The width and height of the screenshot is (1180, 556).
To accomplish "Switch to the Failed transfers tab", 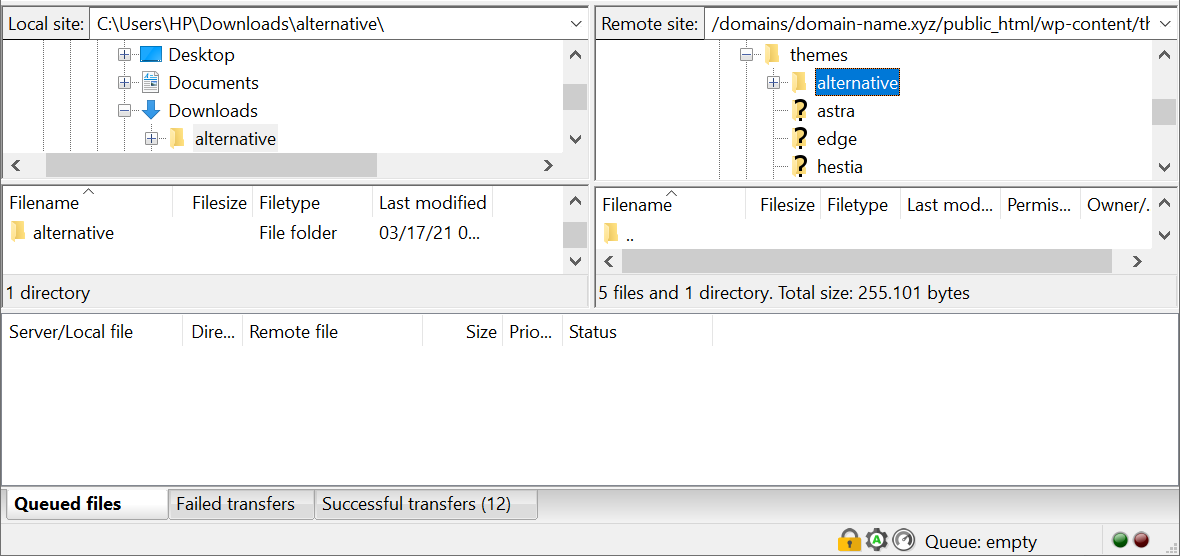I will [235, 504].
